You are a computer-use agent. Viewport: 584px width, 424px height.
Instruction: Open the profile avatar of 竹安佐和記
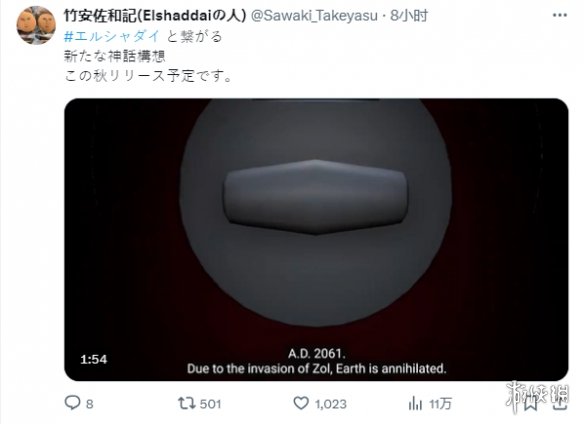click(x=36, y=25)
